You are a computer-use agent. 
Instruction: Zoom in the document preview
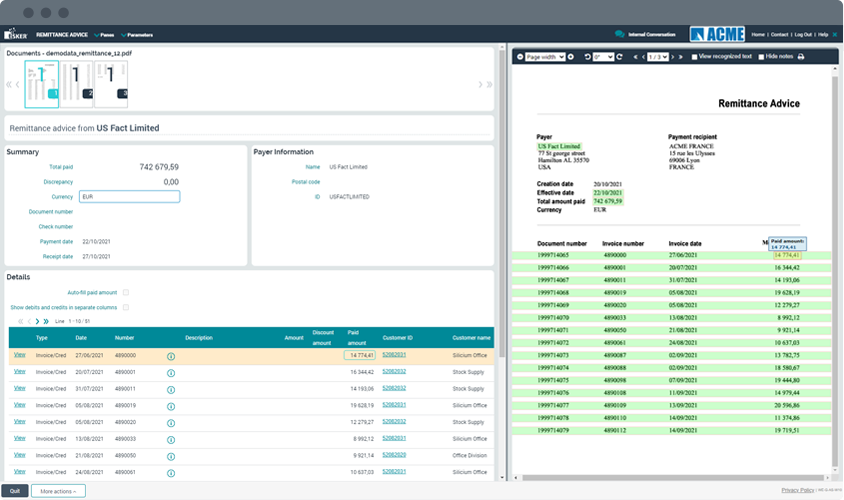tap(571, 57)
